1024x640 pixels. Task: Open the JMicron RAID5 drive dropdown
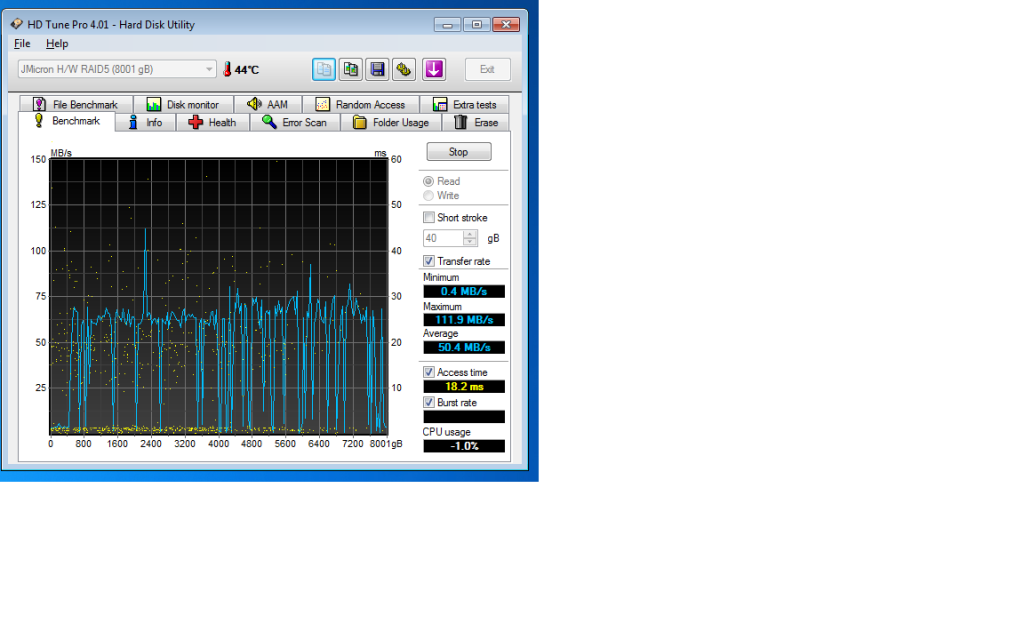click(x=117, y=69)
